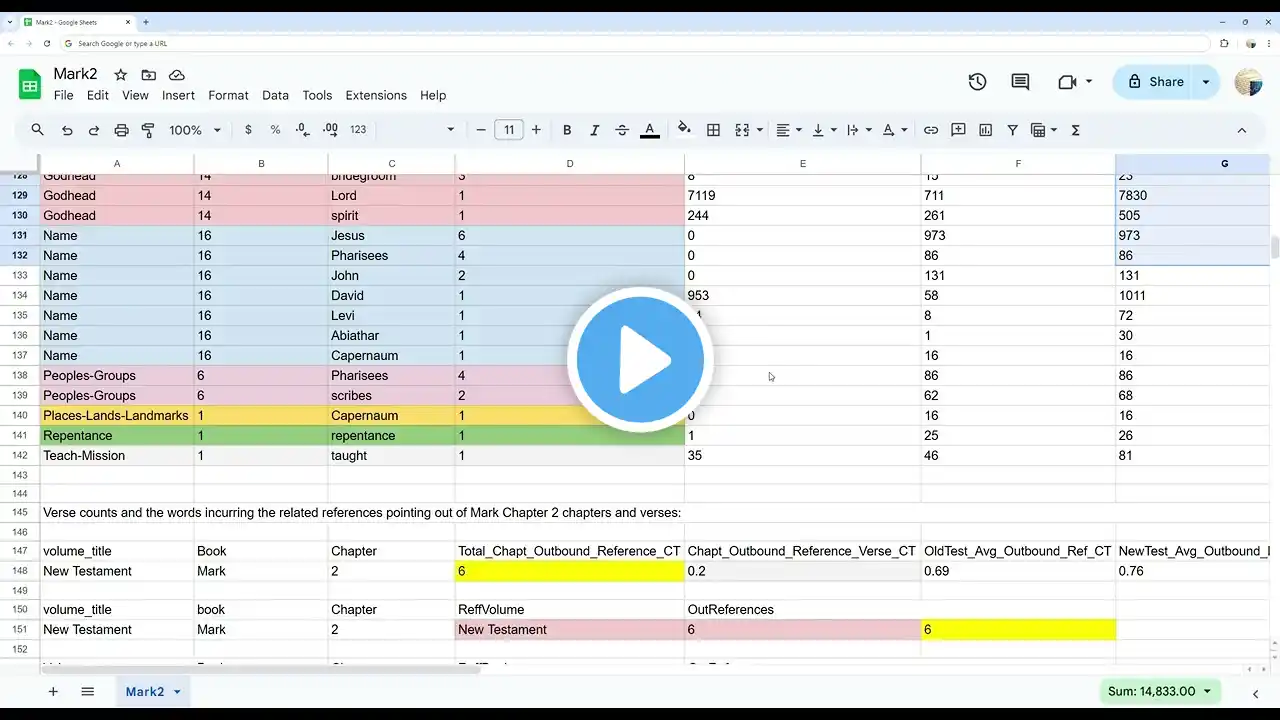Collapse the toolbar with the up chevron
1280x720 pixels.
1242,130
